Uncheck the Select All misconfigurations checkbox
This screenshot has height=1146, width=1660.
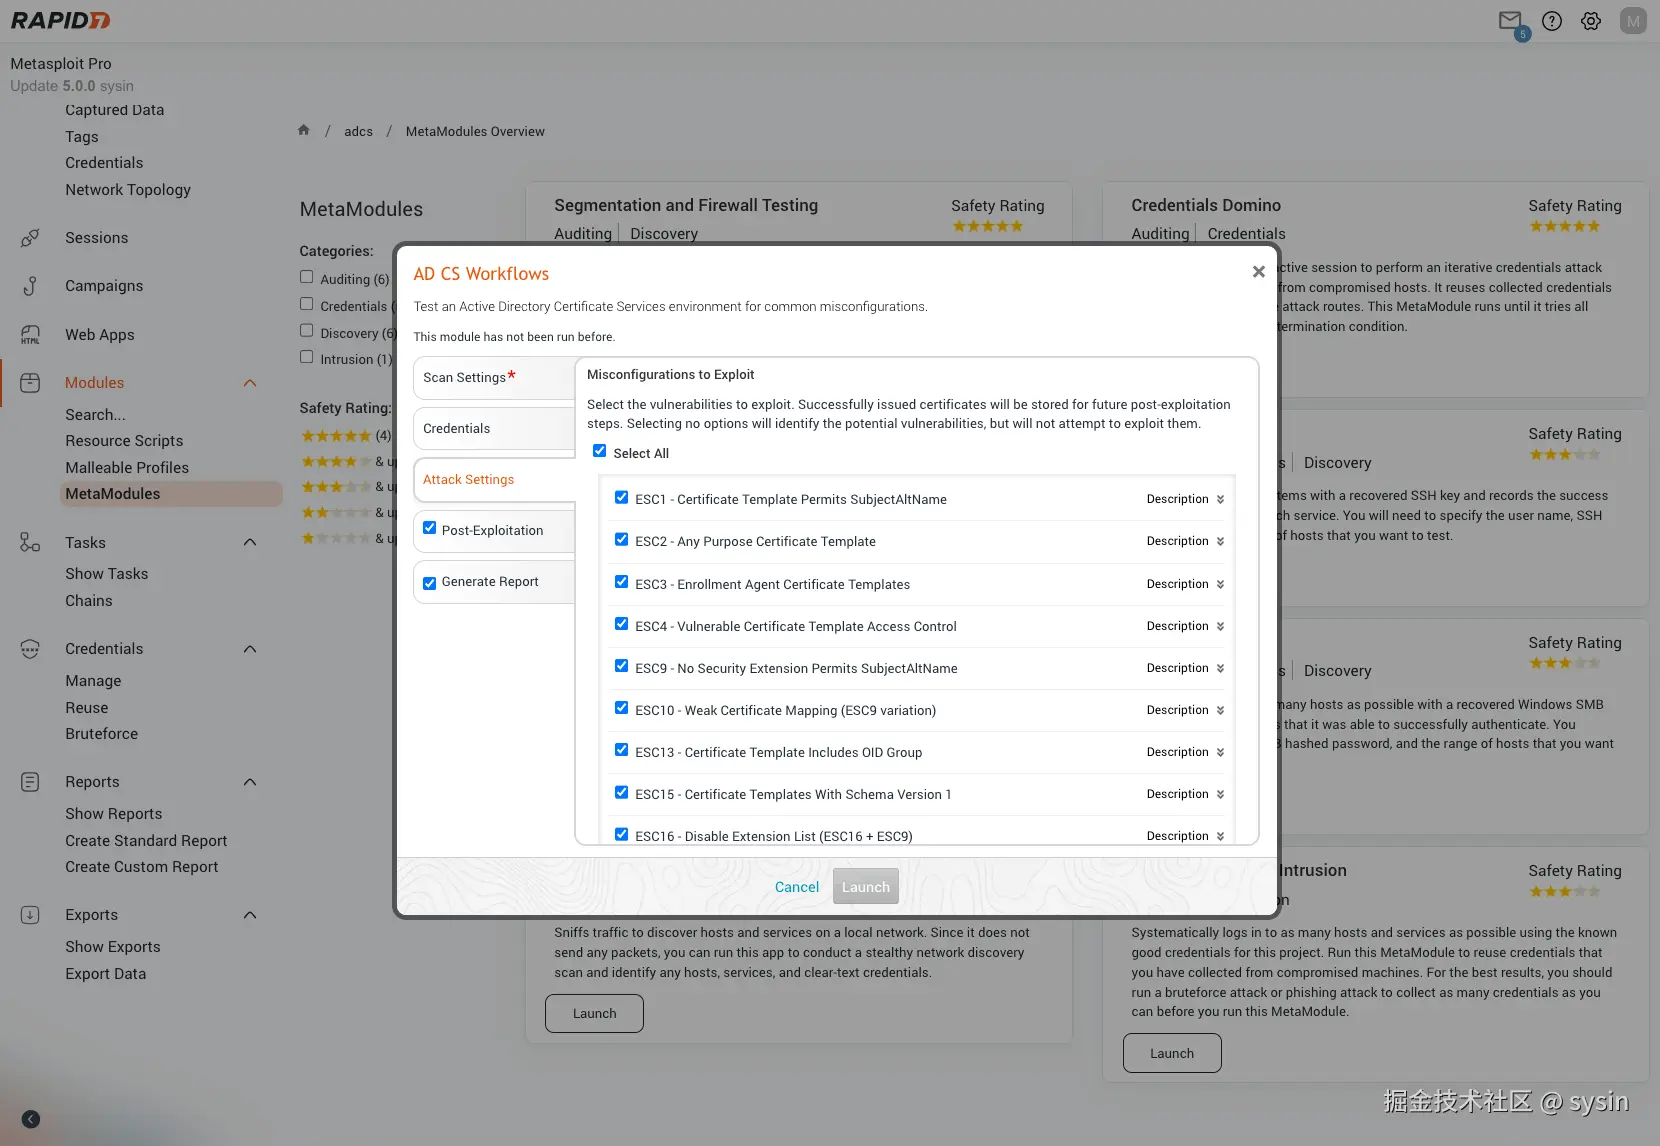(600, 451)
